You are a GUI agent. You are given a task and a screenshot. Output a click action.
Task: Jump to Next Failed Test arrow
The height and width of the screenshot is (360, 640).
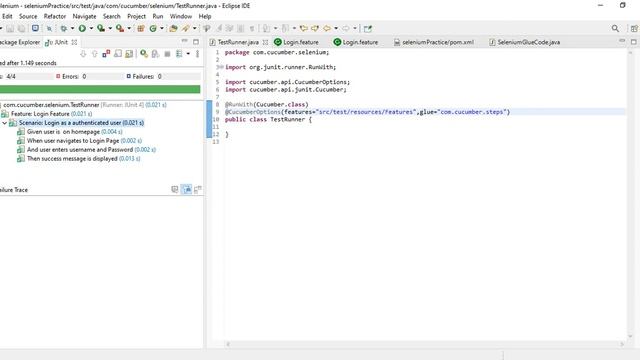(x=83, y=54)
